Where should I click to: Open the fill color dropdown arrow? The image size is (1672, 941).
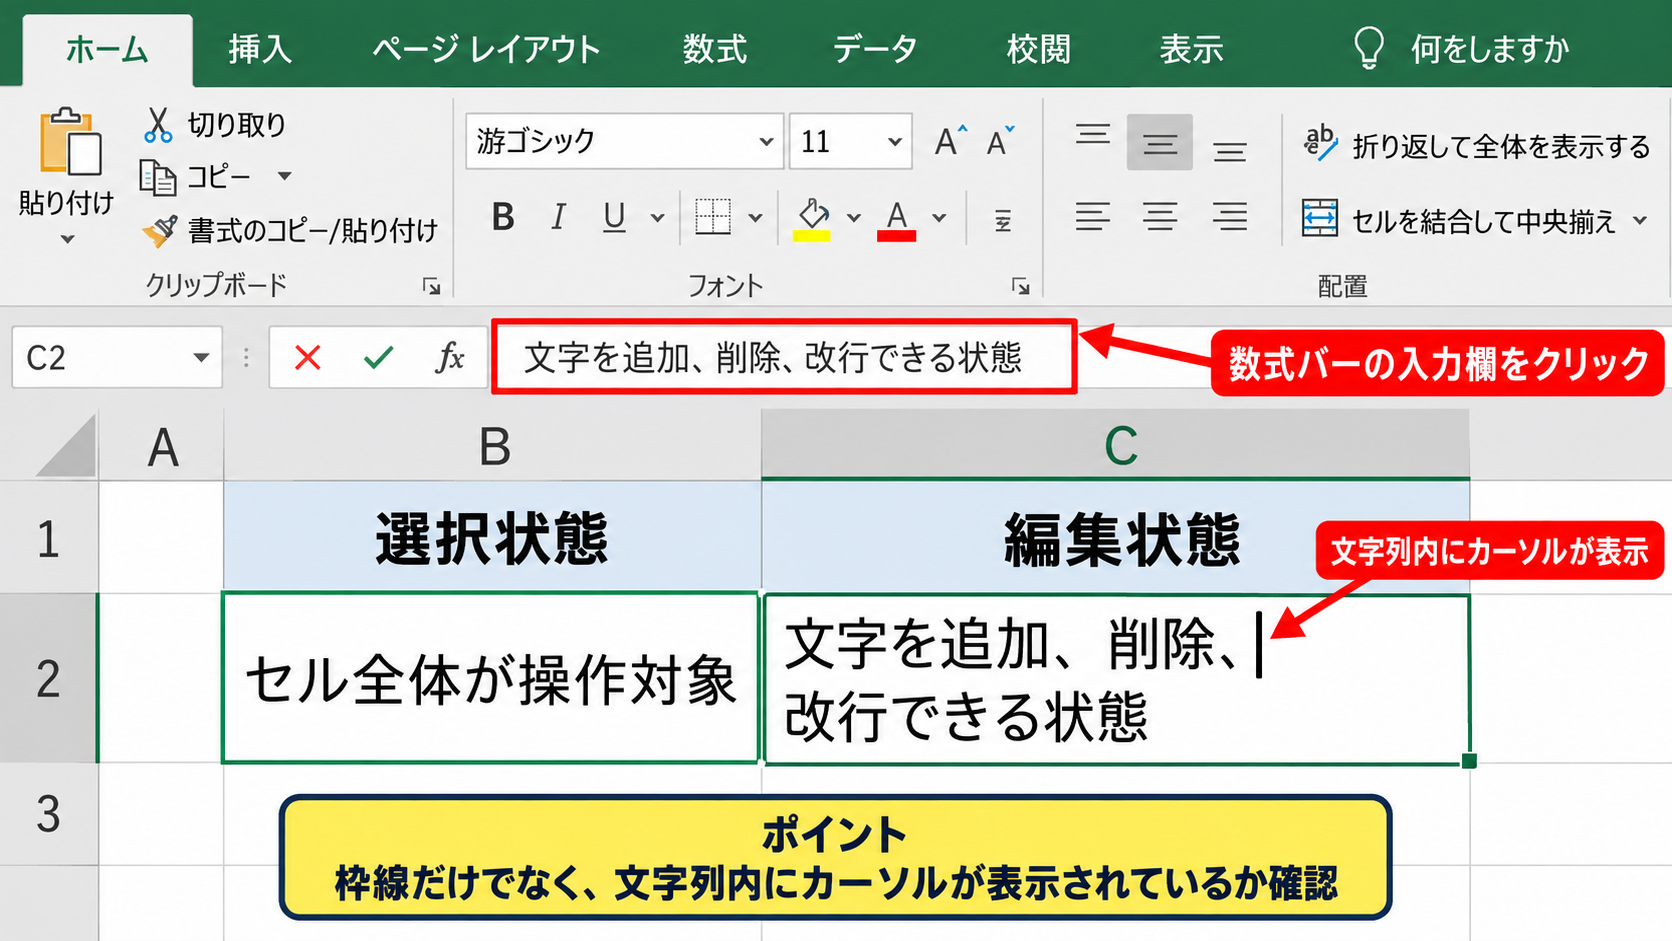coord(854,218)
